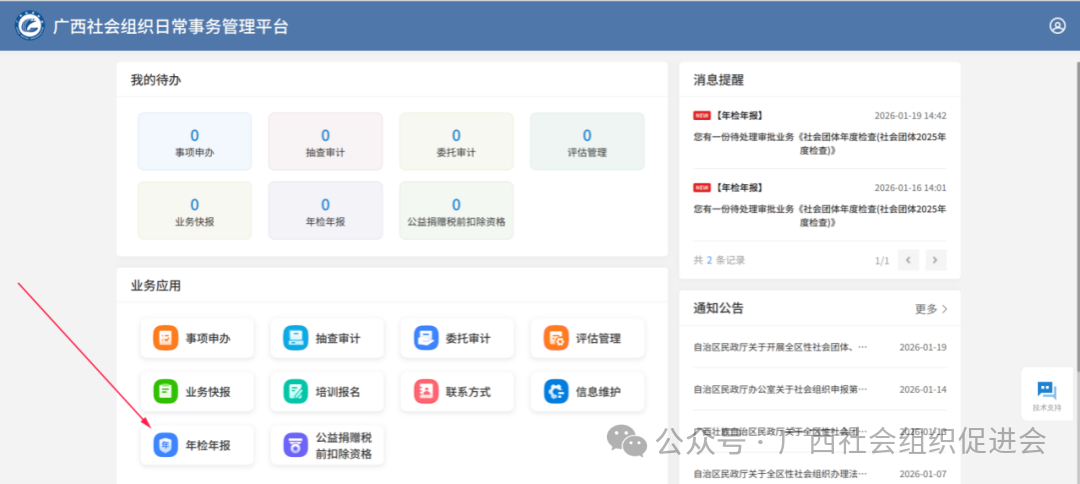Open 公益捐赠税前扣除资格 application icon

296,445
